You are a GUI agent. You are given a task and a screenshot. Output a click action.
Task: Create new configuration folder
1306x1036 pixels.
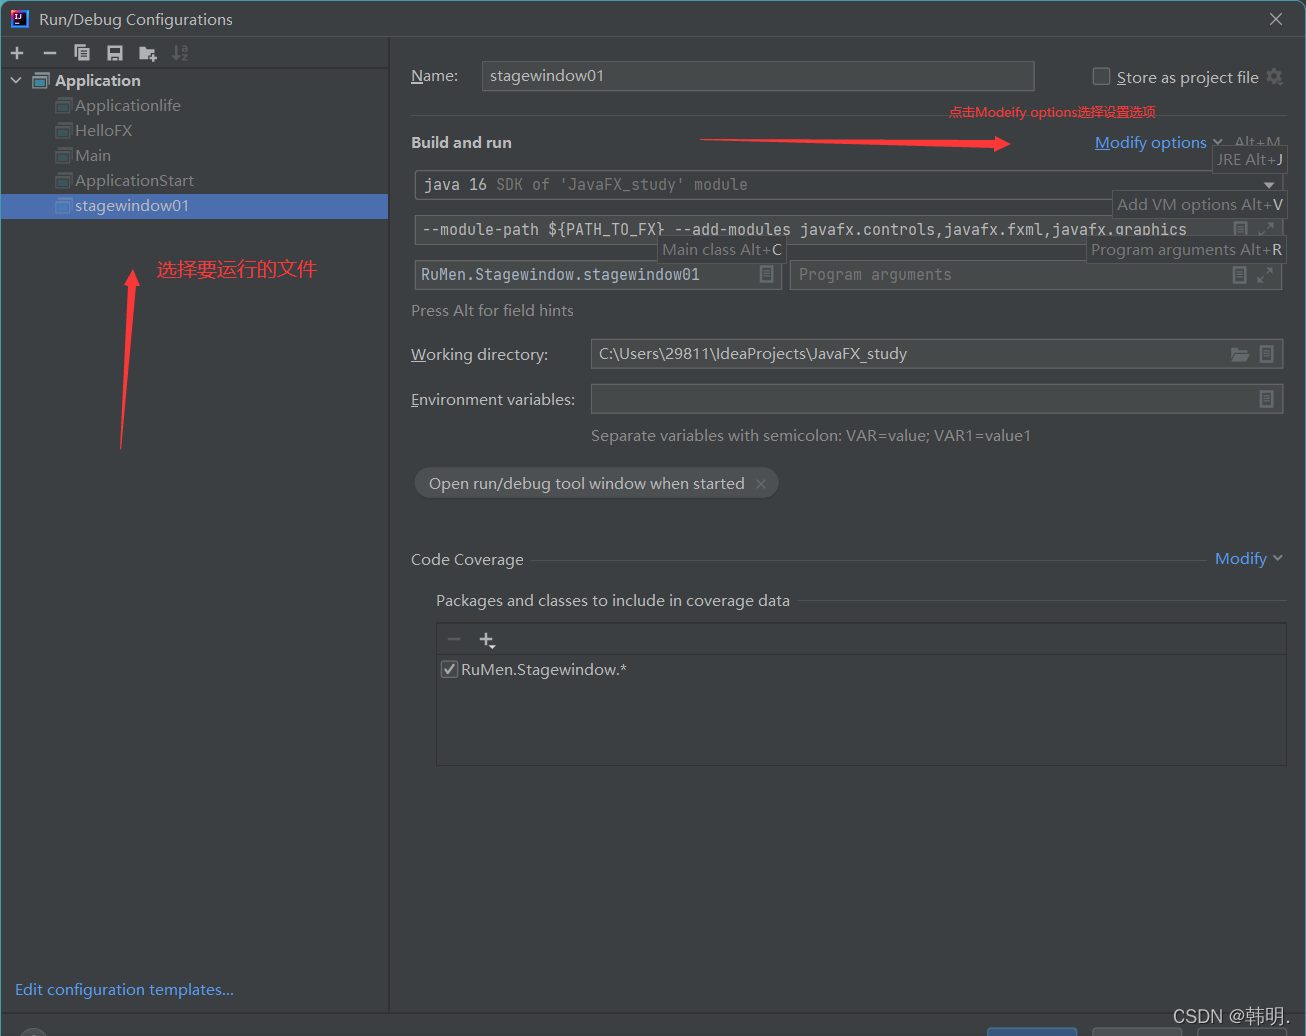click(148, 53)
